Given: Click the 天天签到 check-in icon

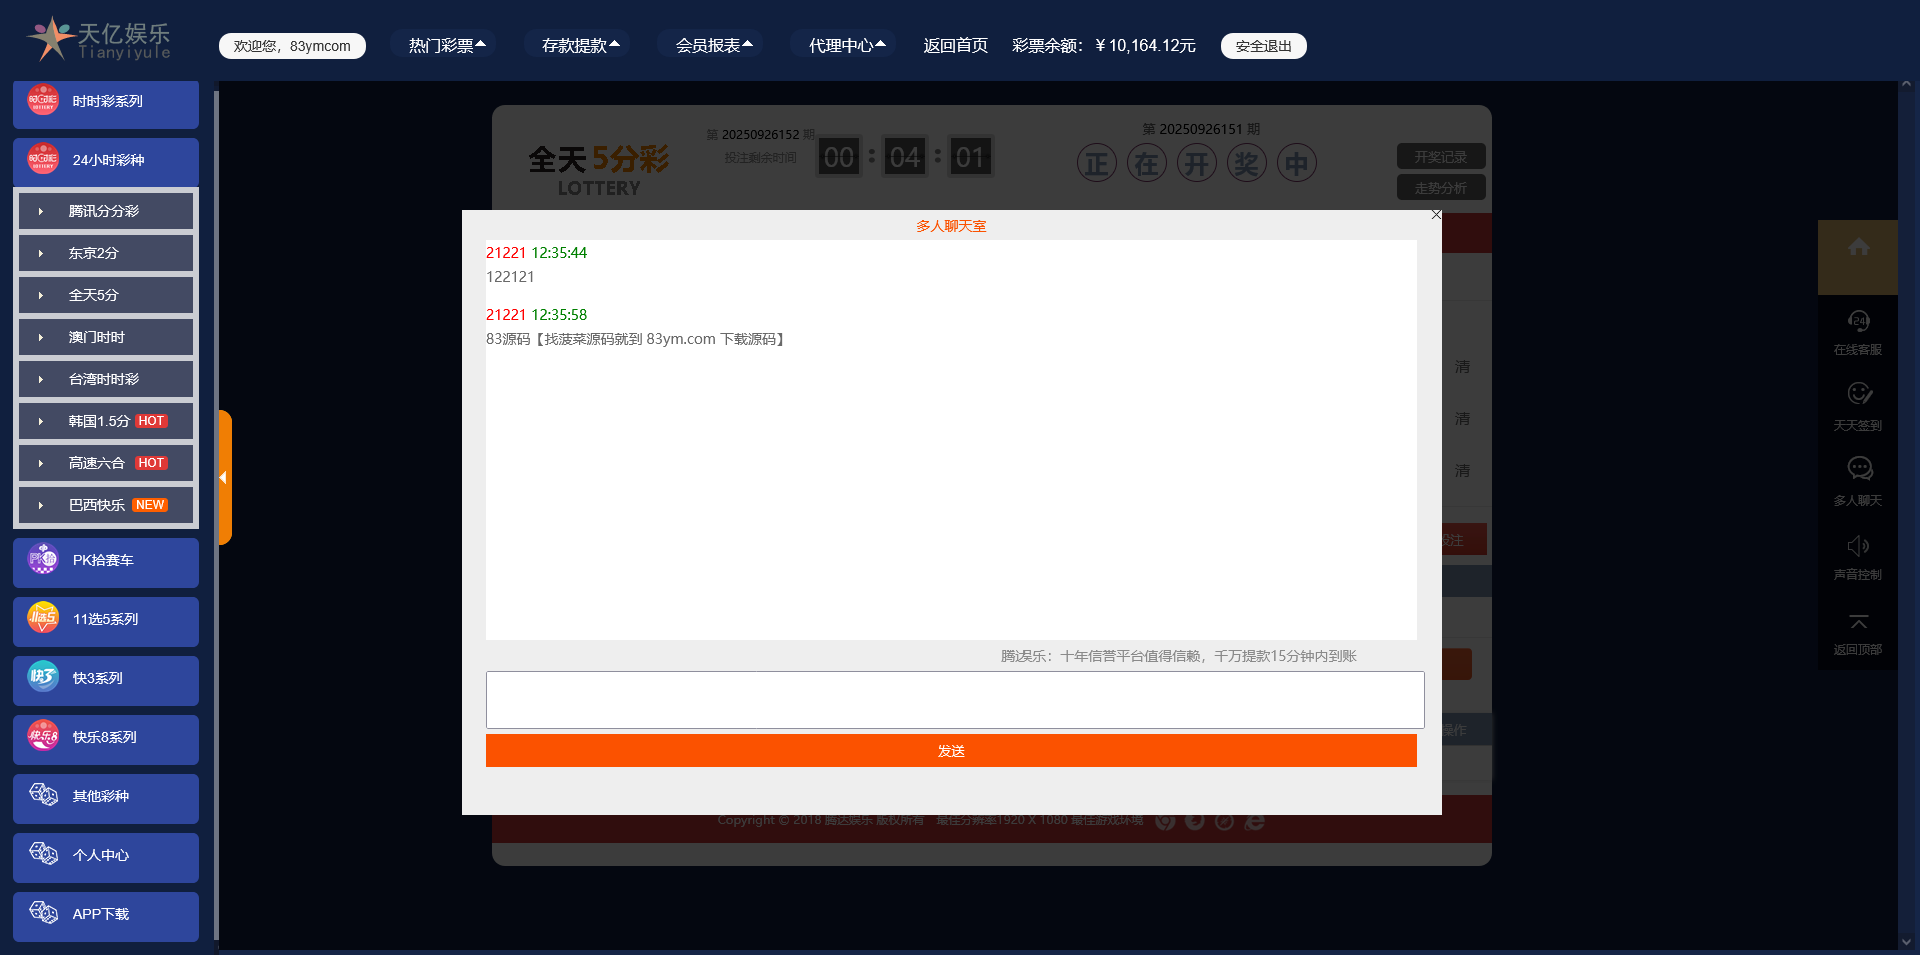Looking at the screenshot, I should pos(1858,394).
